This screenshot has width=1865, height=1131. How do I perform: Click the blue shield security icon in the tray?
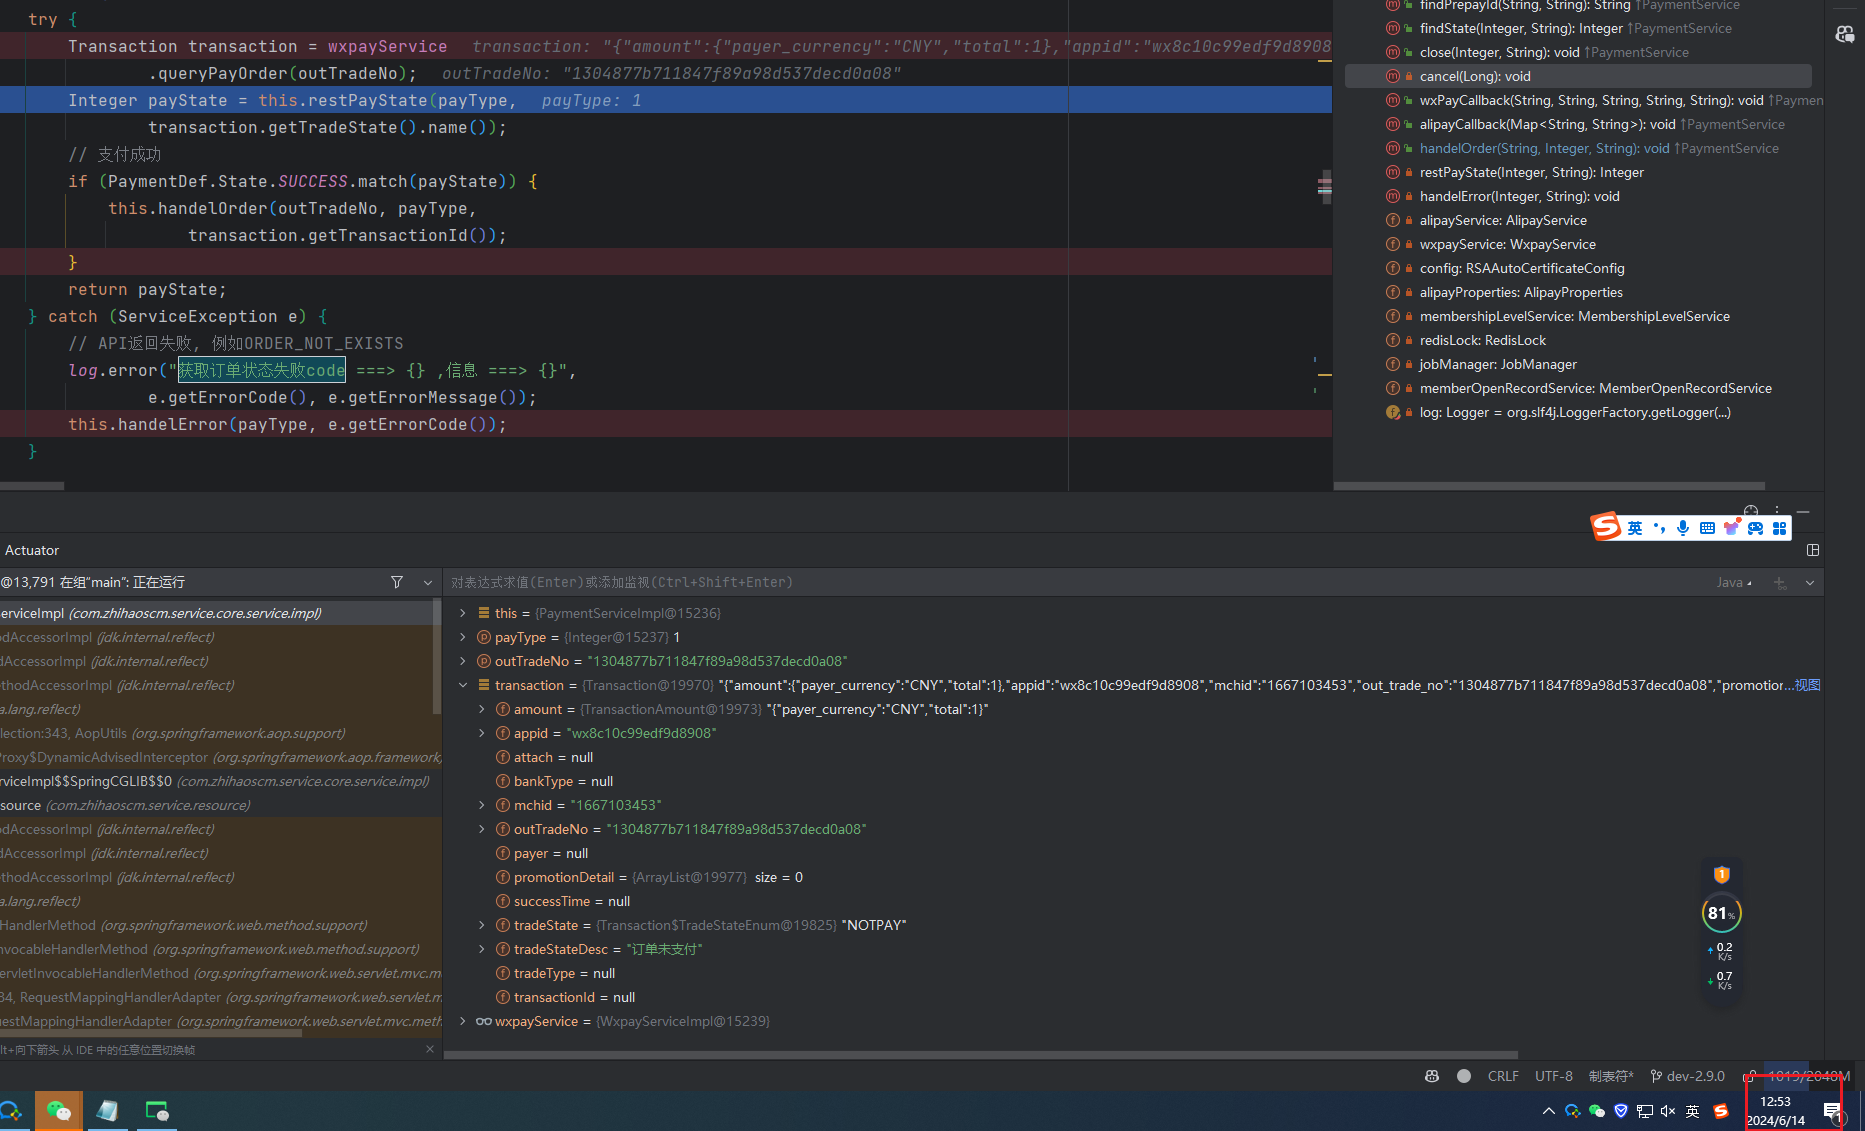click(1621, 1111)
